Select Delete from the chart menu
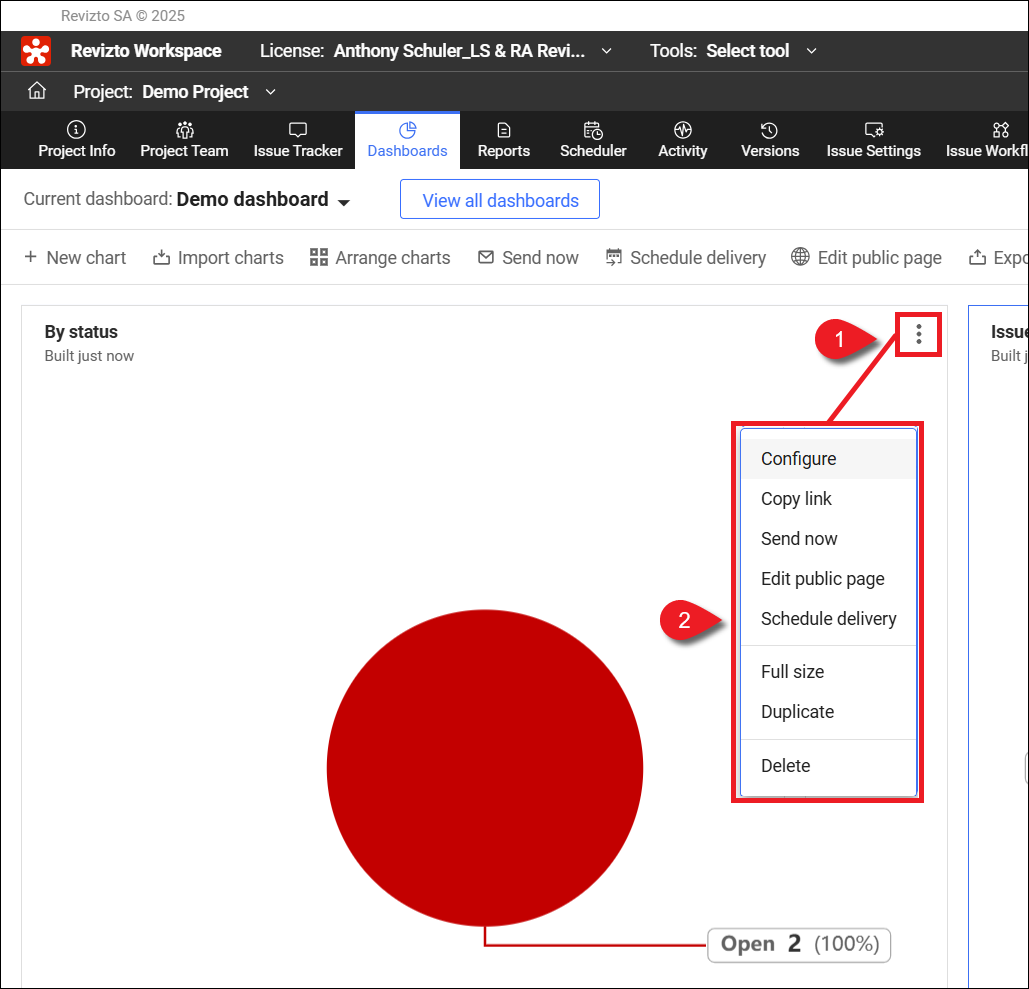 tap(785, 766)
